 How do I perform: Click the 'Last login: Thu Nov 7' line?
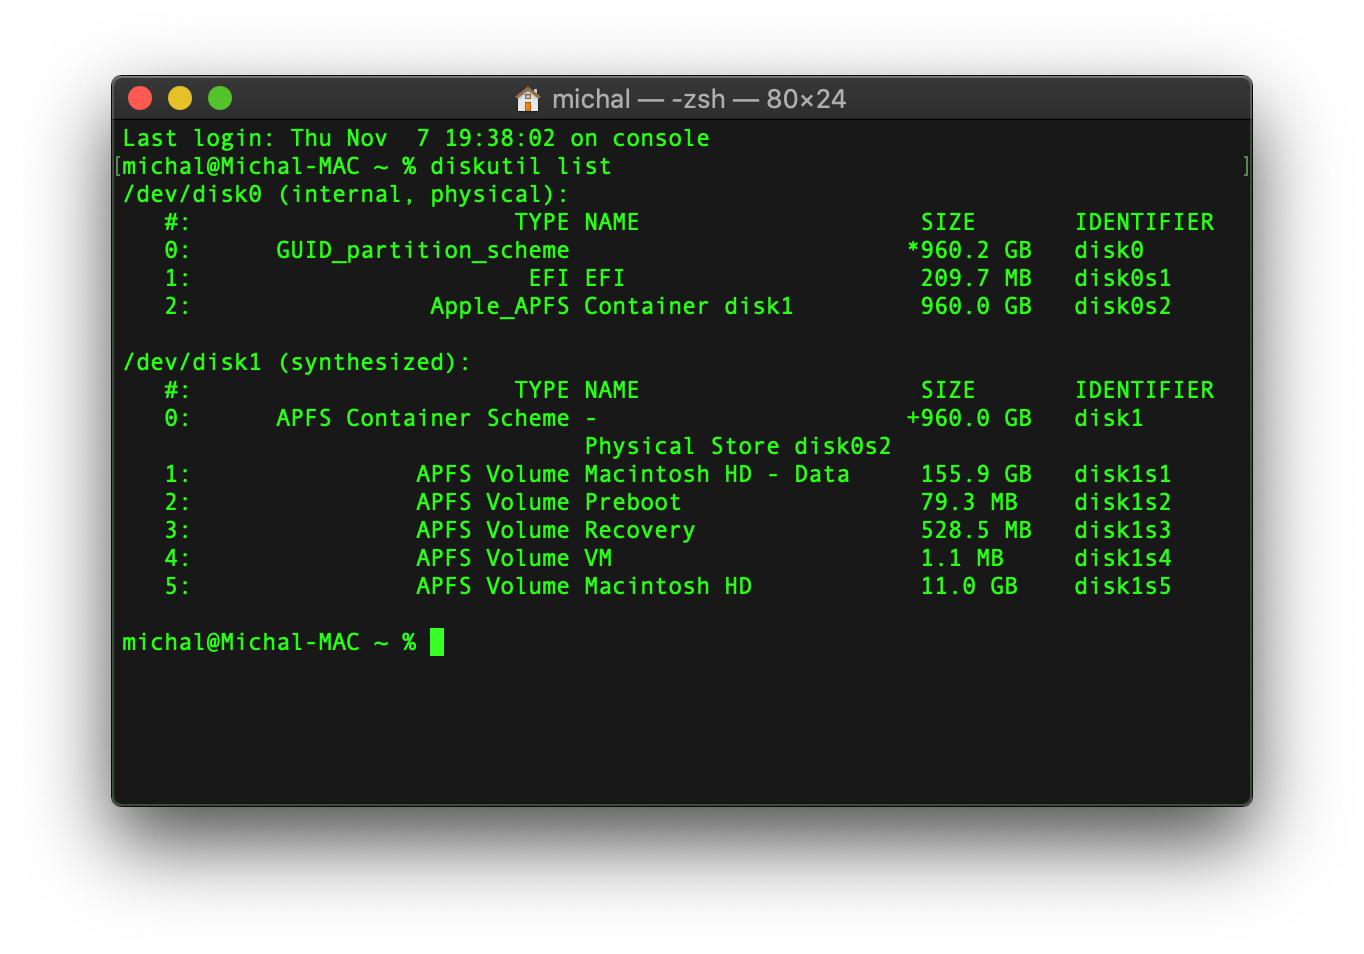416,138
